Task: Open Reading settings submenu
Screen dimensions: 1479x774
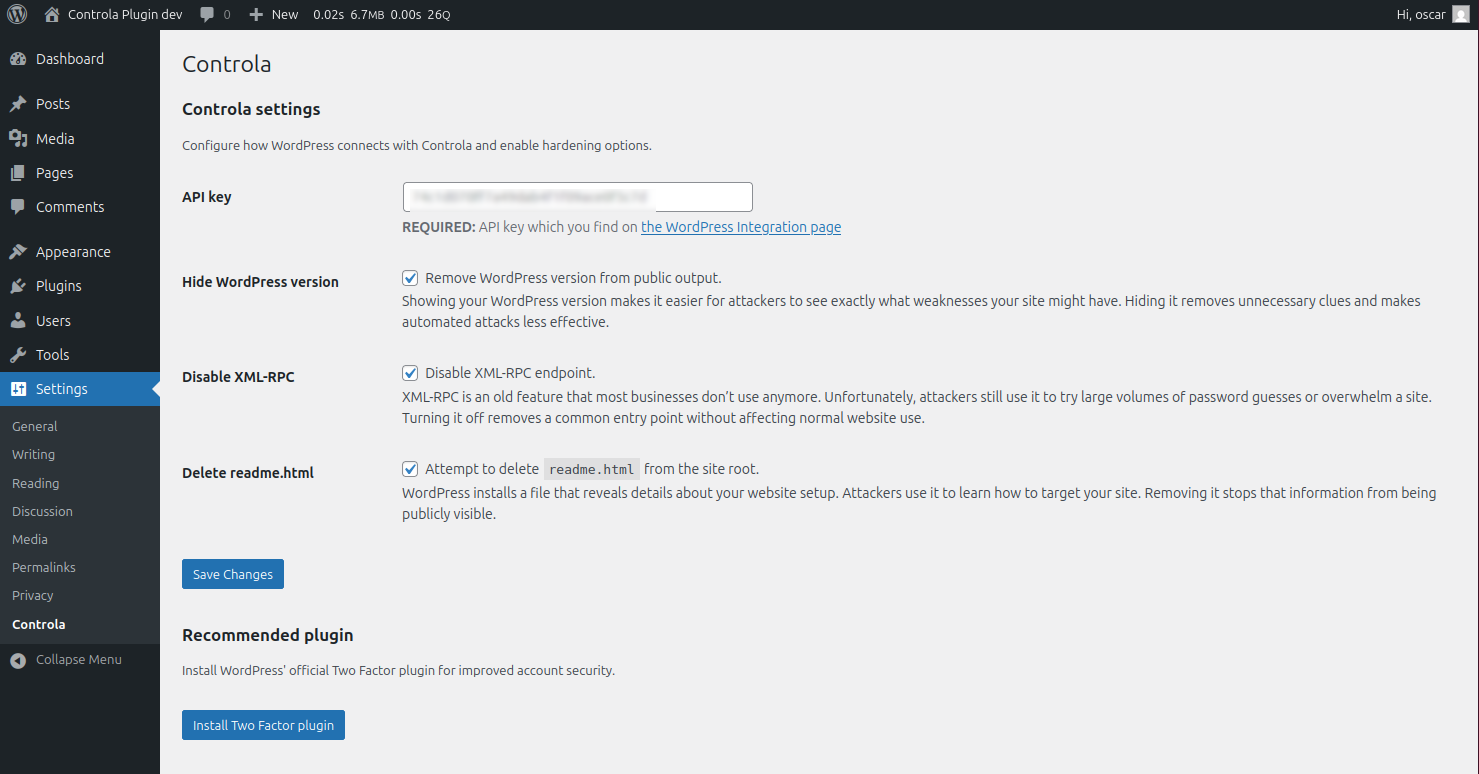Action: click(x=36, y=483)
